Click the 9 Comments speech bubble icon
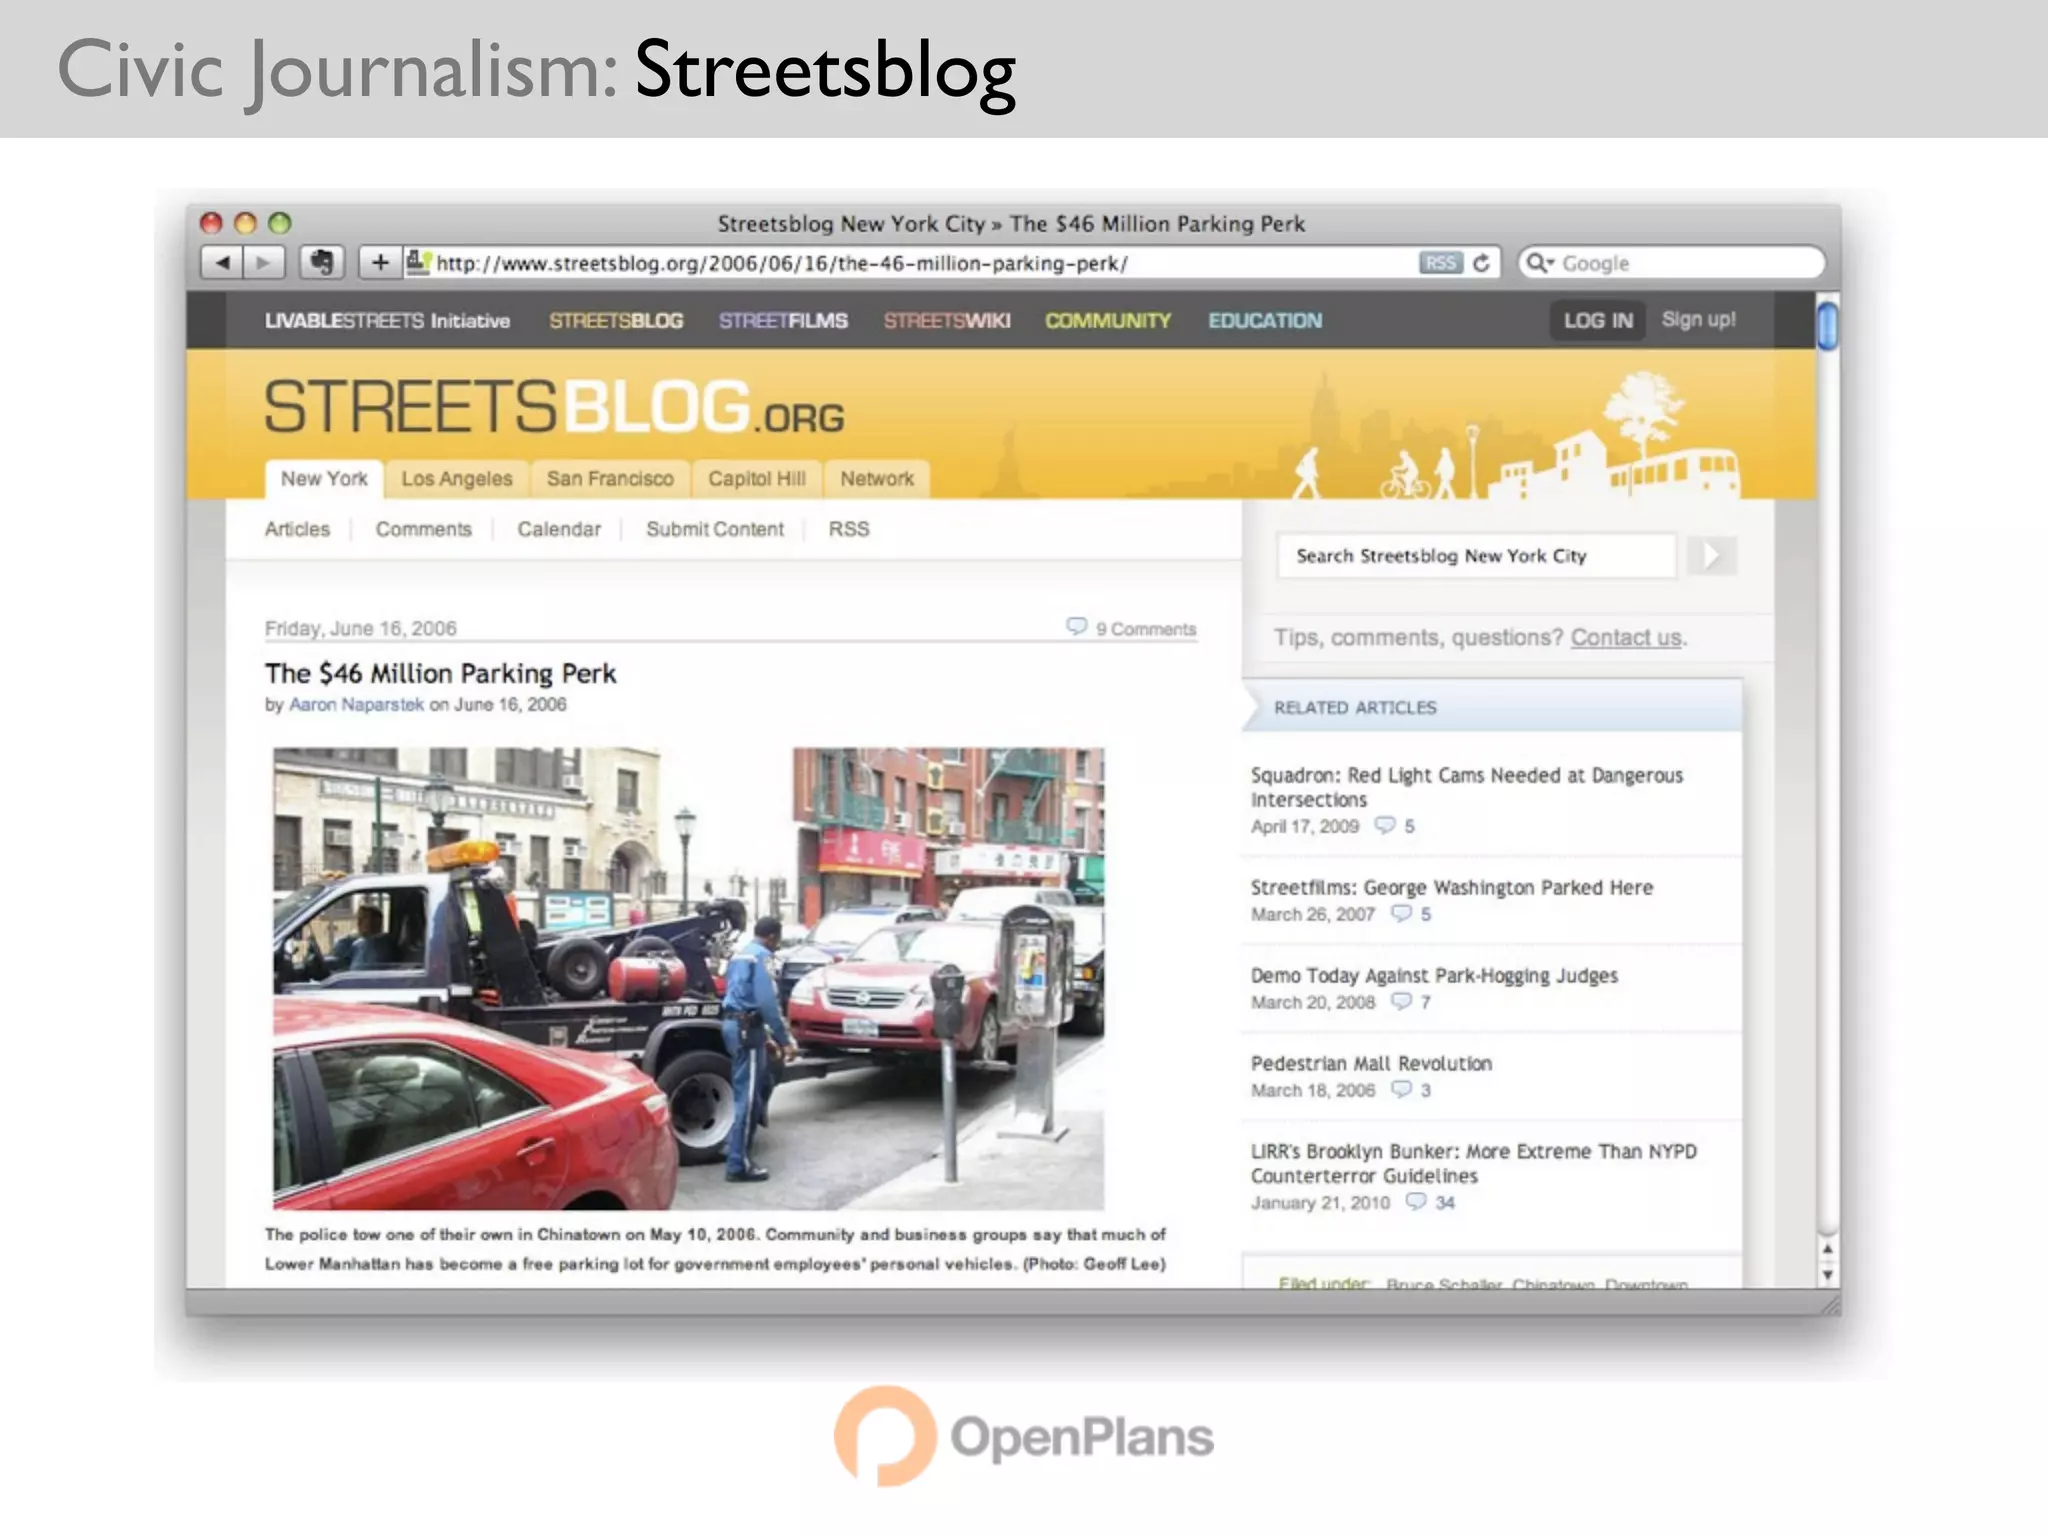 pyautogui.click(x=1076, y=627)
